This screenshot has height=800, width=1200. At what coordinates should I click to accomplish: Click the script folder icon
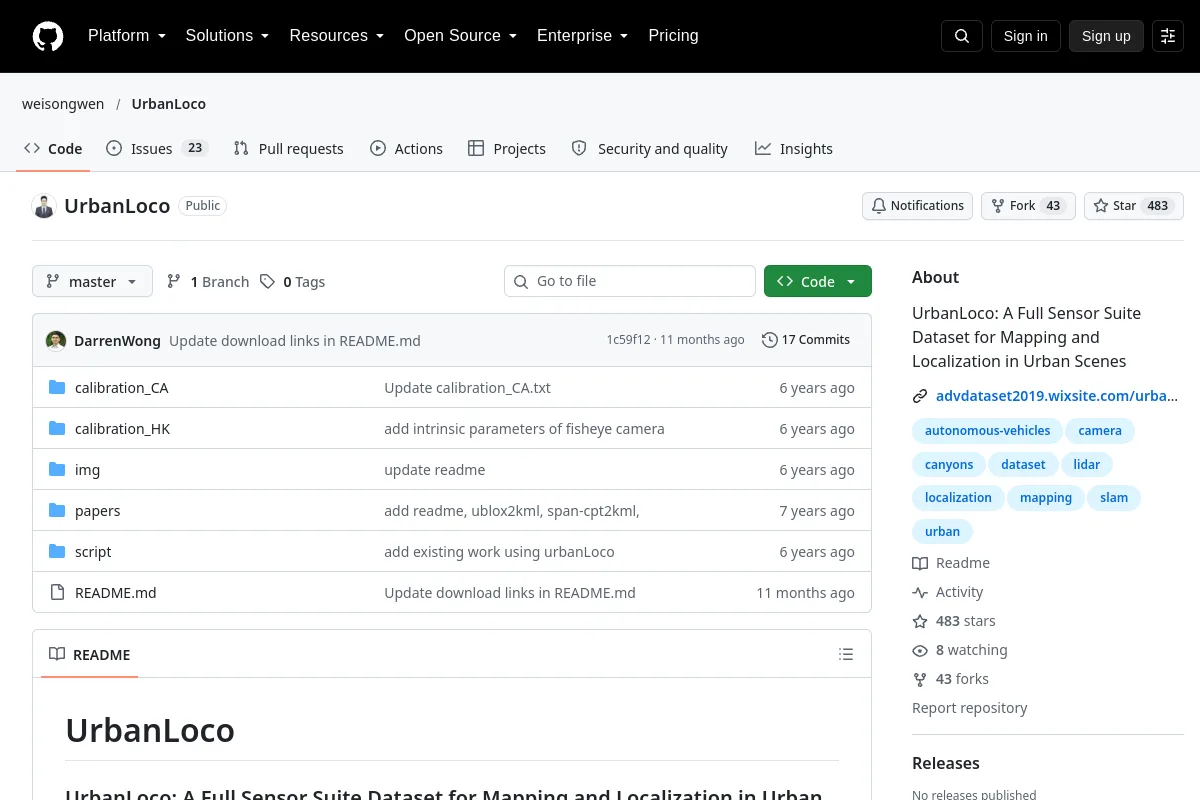click(x=57, y=552)
